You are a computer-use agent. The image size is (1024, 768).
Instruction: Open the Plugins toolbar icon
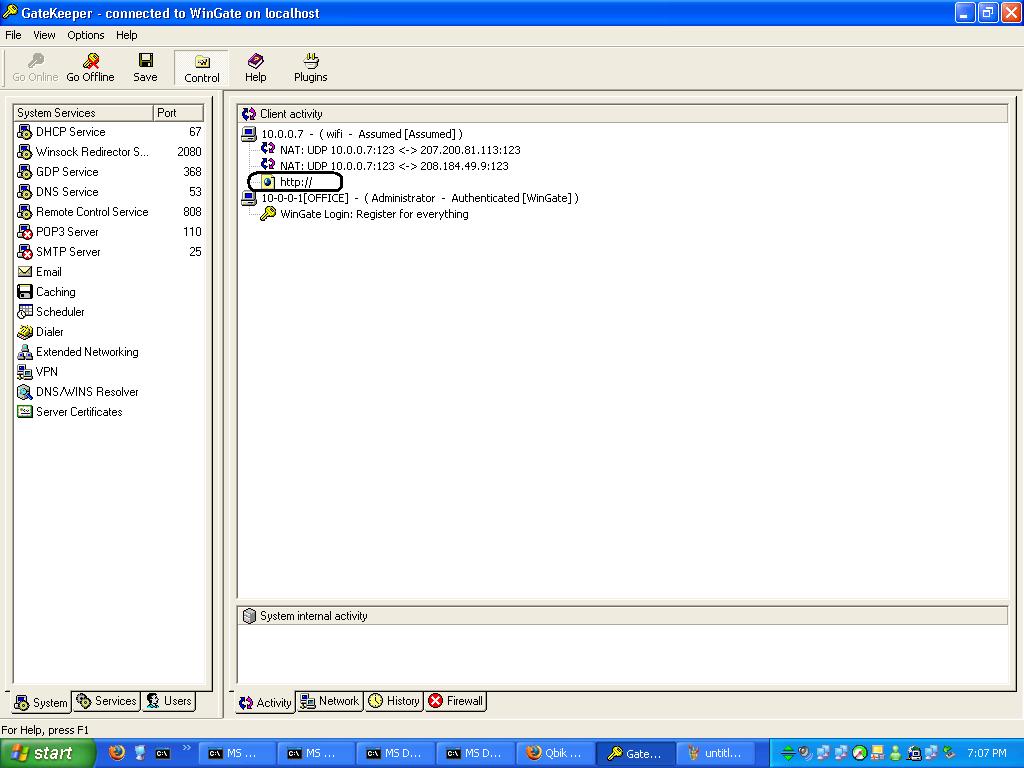point(311,61)
